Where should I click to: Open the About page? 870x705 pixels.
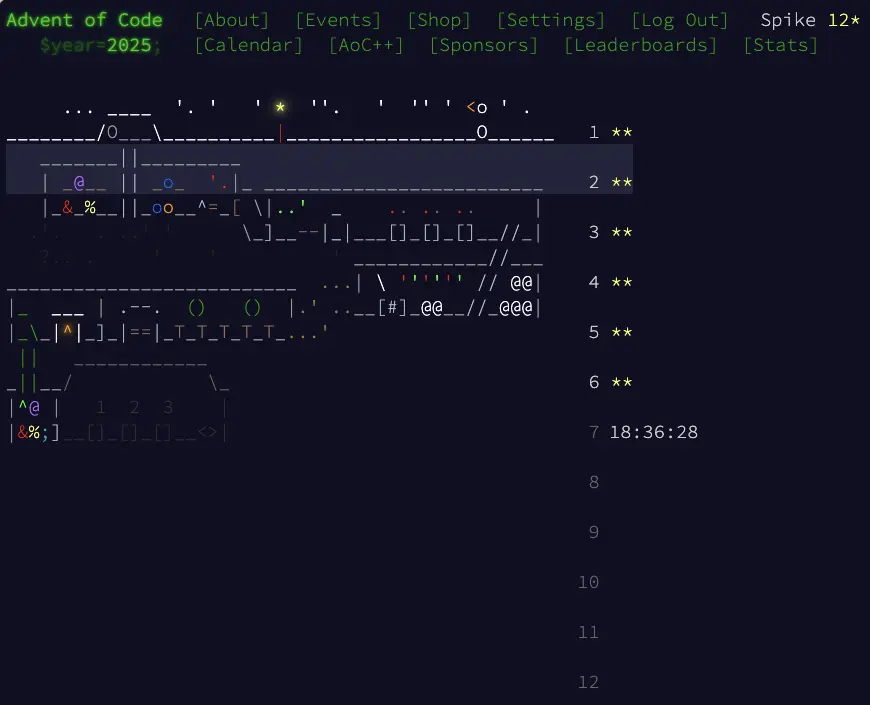coord(232,20)
